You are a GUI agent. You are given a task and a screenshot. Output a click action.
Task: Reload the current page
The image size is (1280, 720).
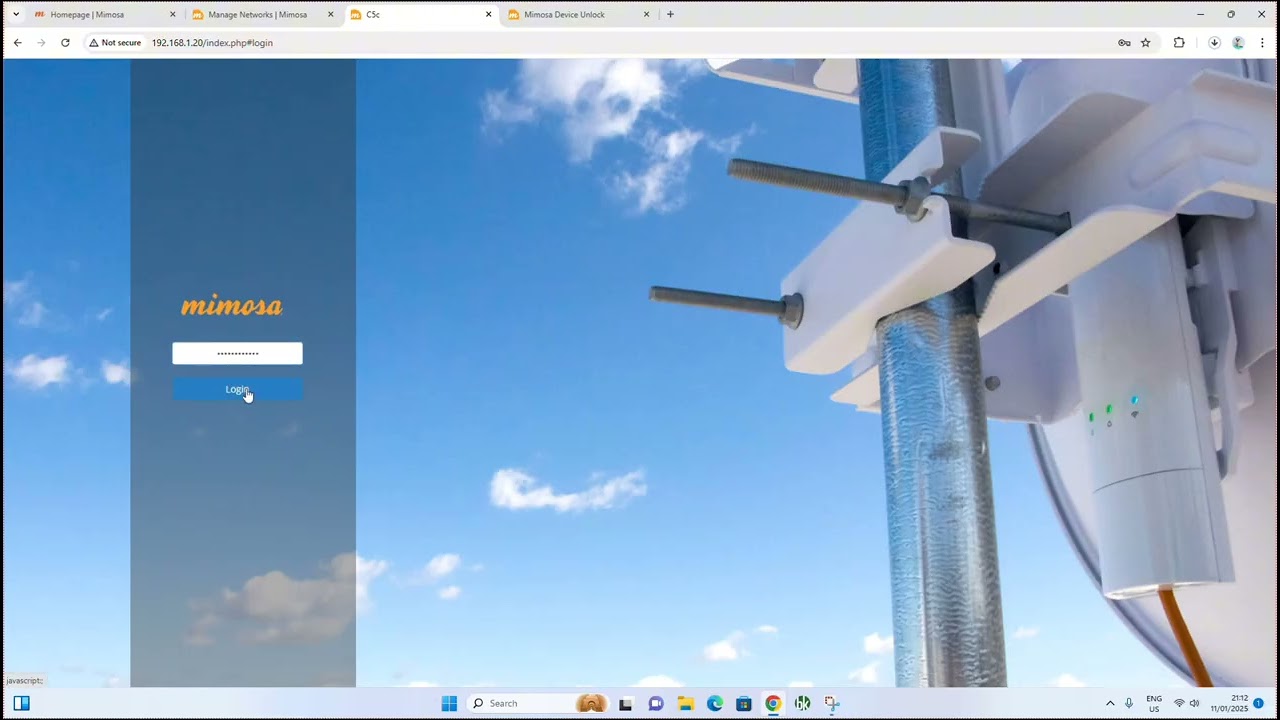(x=65, y=43)
